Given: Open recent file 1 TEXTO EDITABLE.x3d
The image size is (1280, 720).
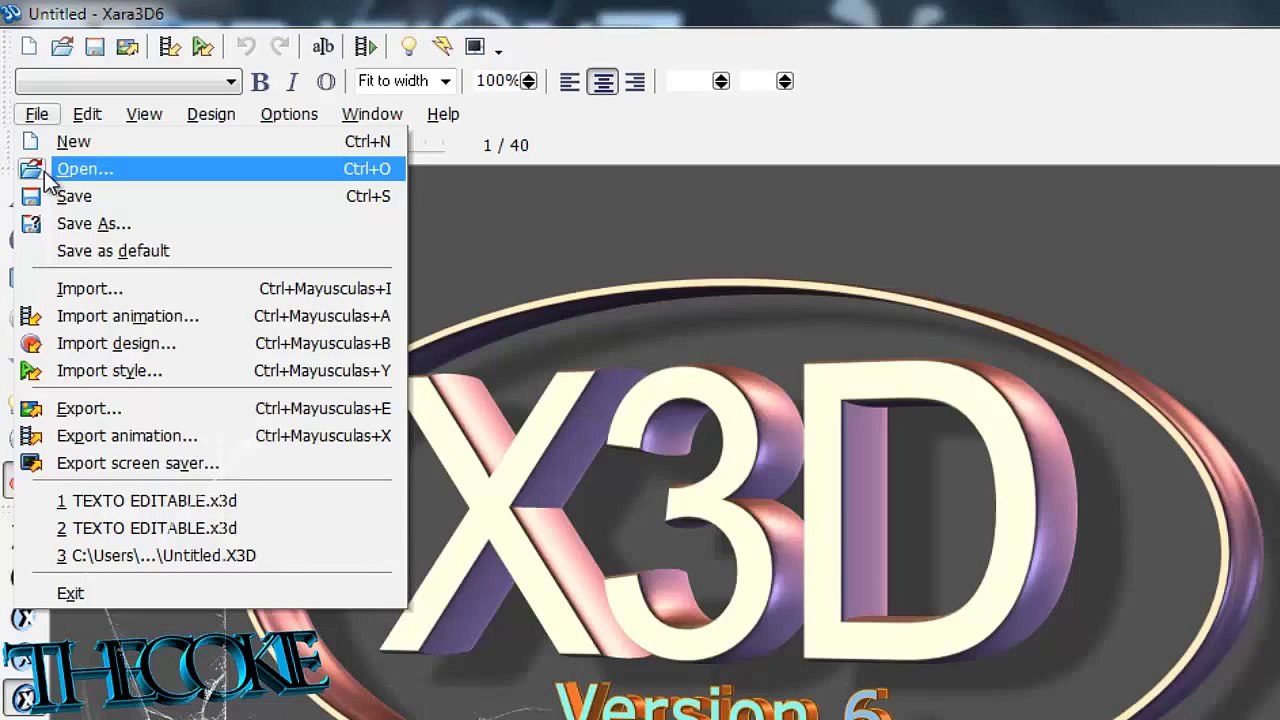Looking at the screenshot, I should click(210, 501).
